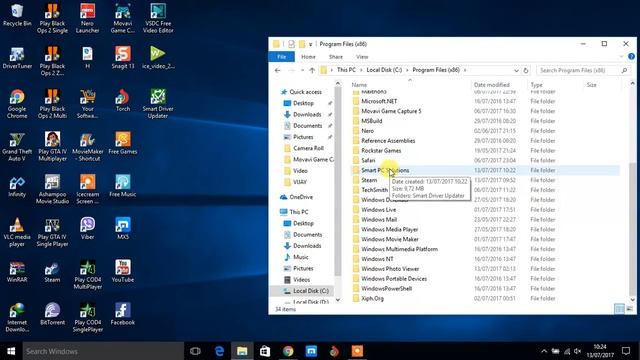Select Local Disk (C:) in navigation pane

pyautogui.click(x=311, y=291)
